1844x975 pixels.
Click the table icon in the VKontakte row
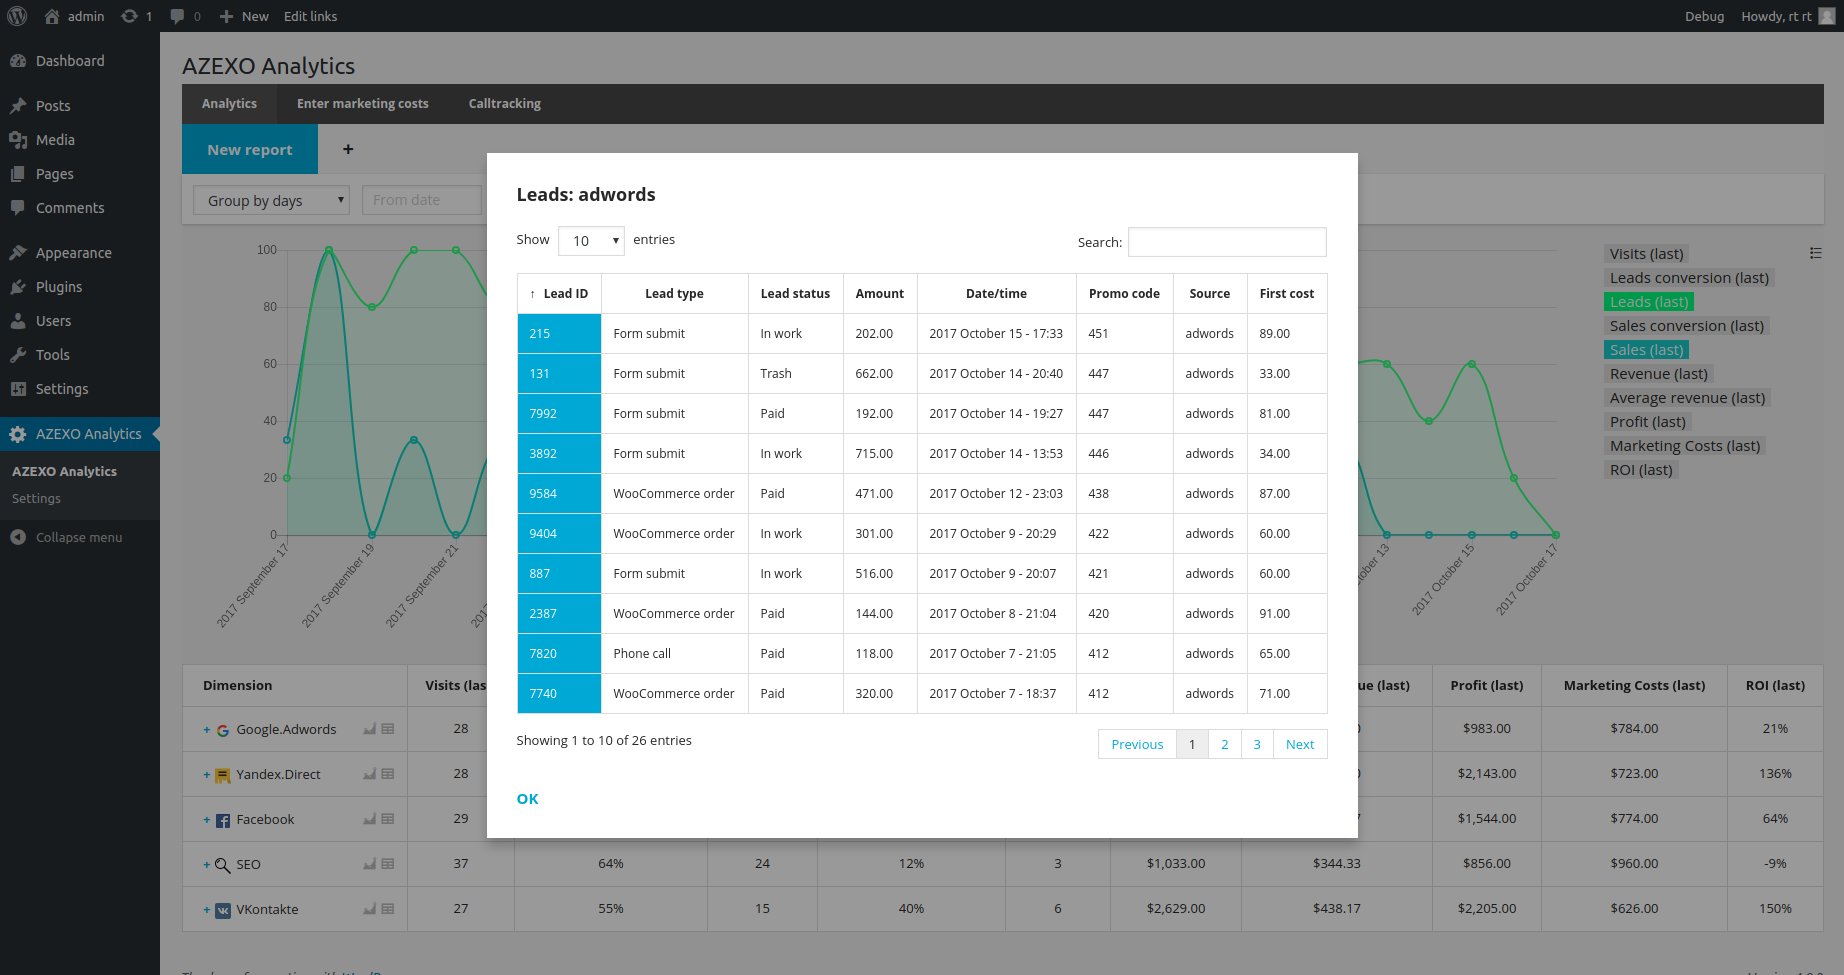pos(388,909)
